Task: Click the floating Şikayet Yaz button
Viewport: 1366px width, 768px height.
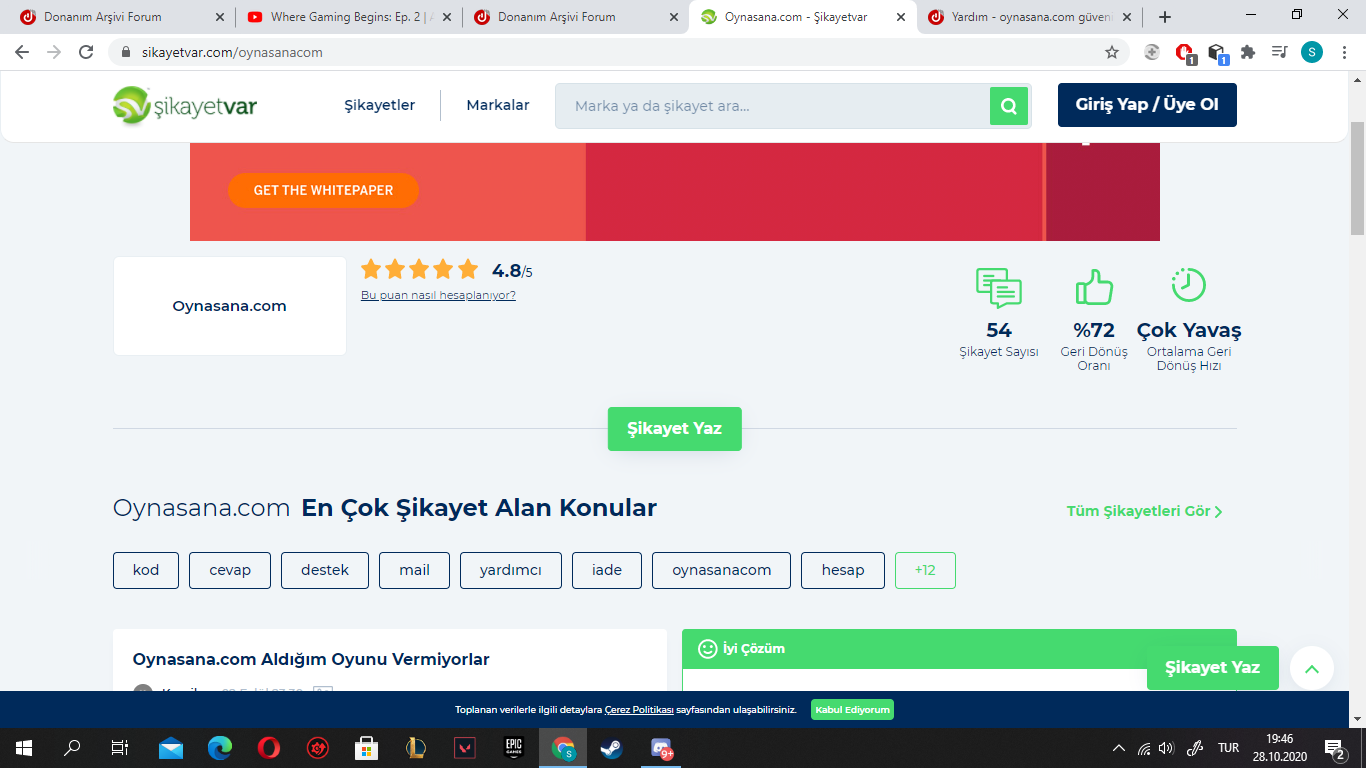Action: [x=1212, y=668]
